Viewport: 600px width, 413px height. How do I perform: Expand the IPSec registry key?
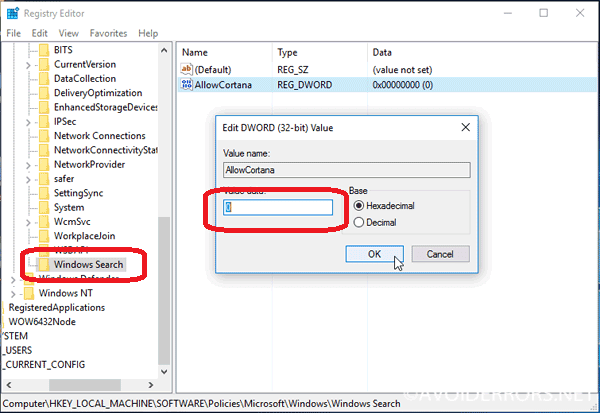click(27, 121)
